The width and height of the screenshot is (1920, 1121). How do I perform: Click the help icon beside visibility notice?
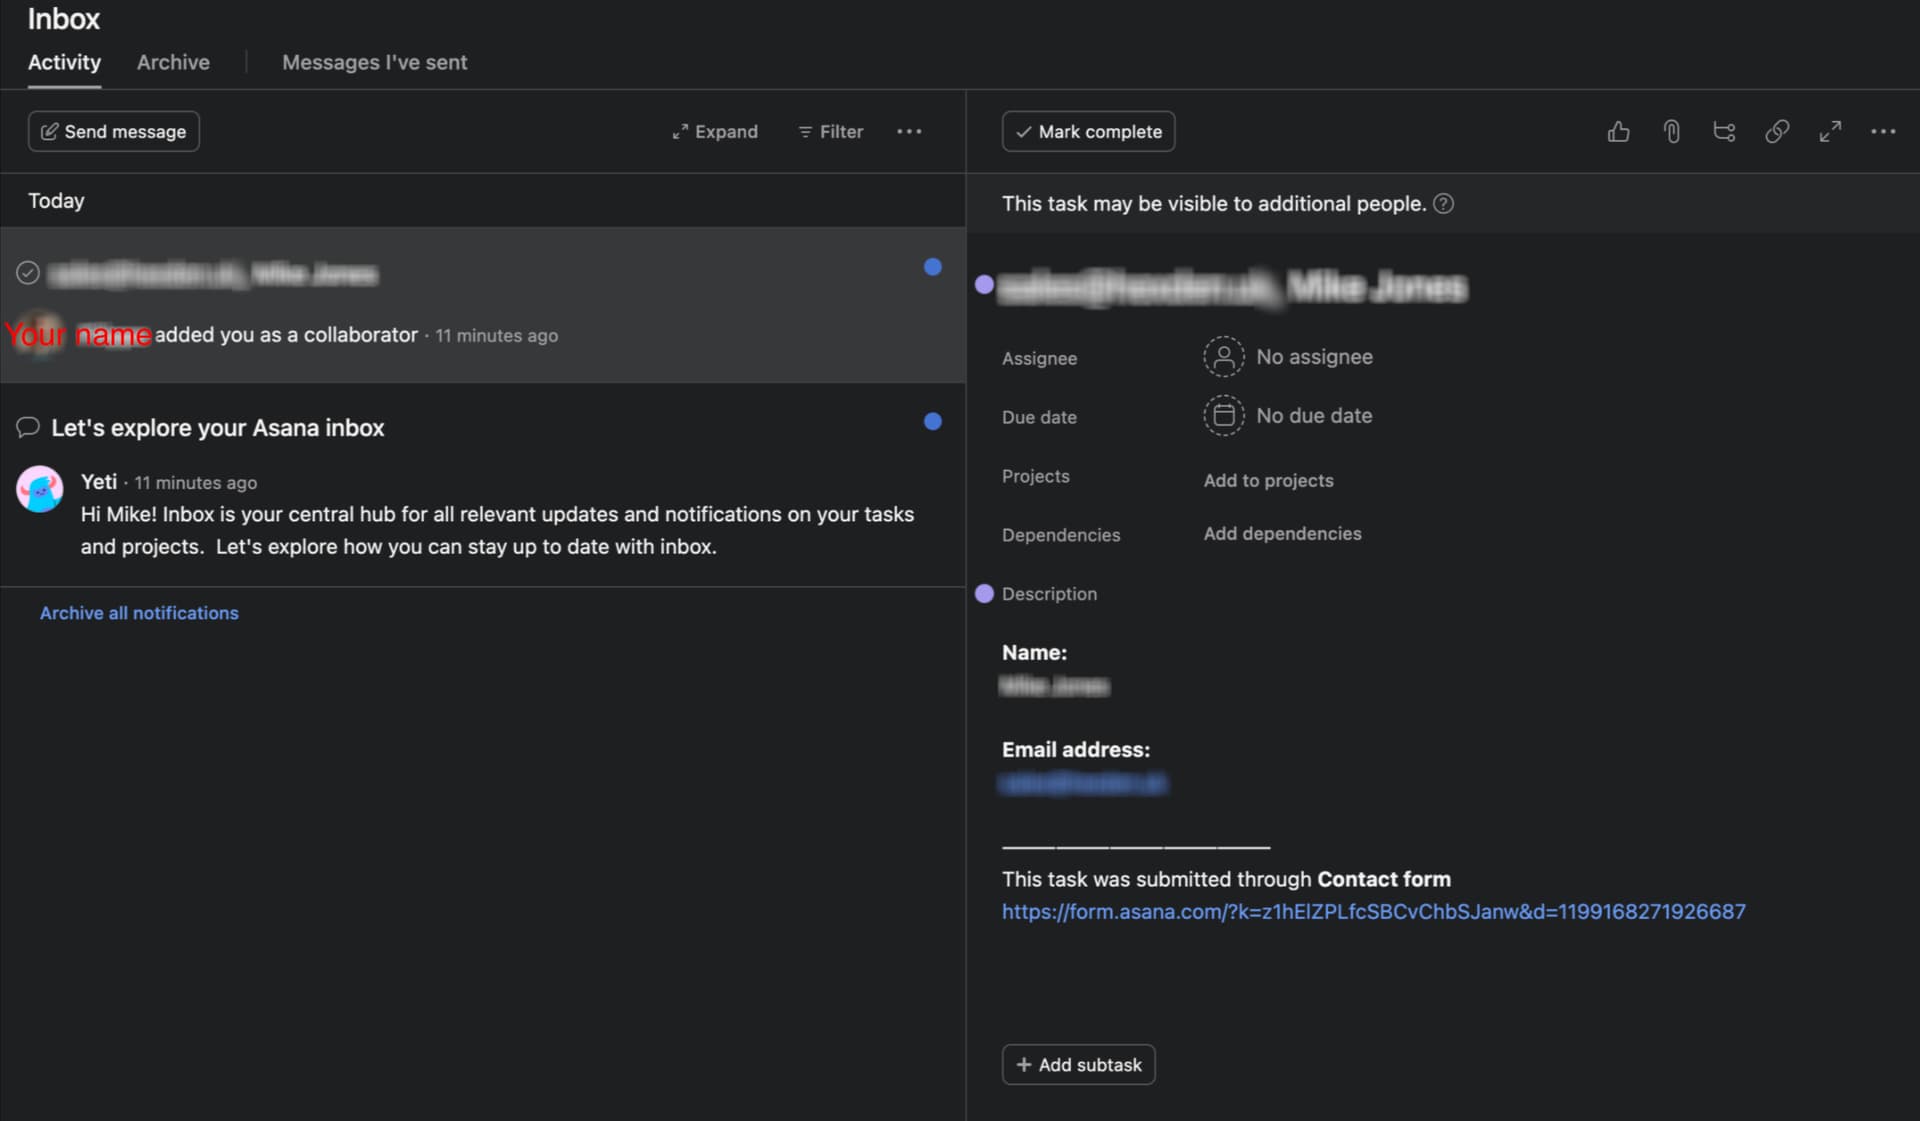coord(1443,204)
